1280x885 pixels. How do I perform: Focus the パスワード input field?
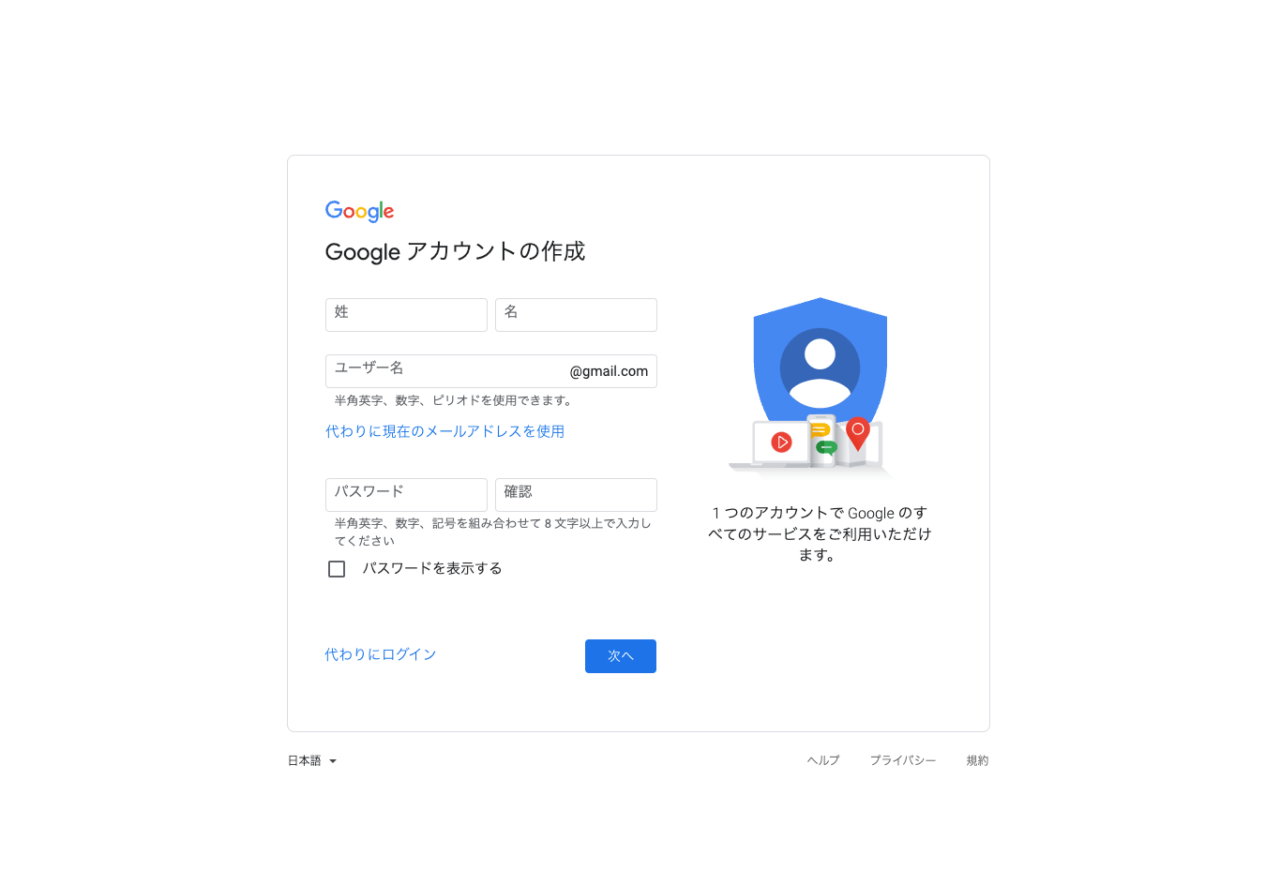tap(406, 495)
